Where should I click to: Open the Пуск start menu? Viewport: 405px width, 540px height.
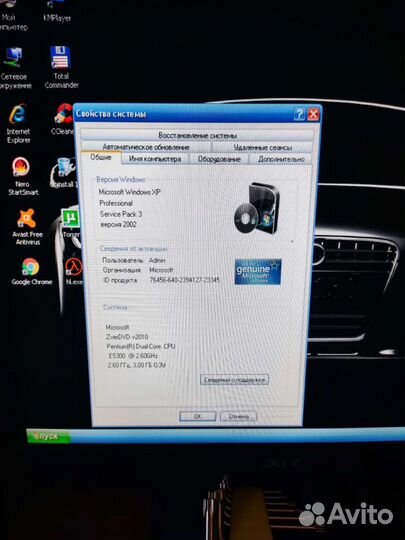pos(48,436)
